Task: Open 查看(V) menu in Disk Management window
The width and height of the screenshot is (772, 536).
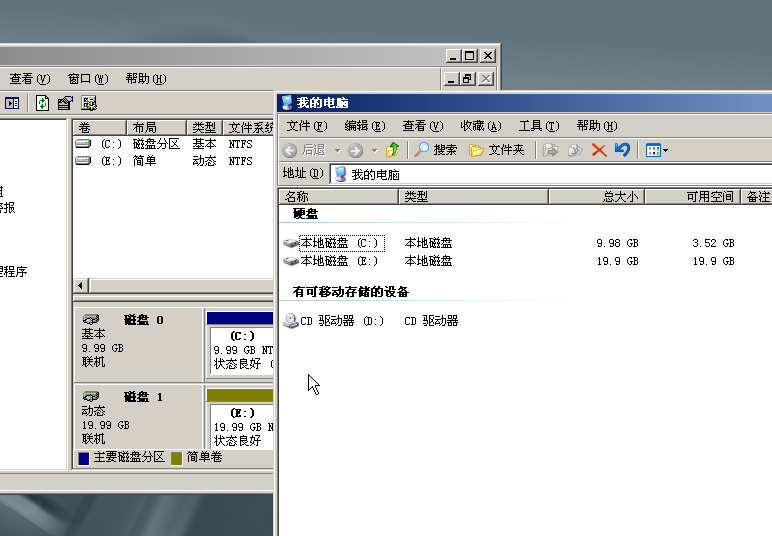Action: 30,79
